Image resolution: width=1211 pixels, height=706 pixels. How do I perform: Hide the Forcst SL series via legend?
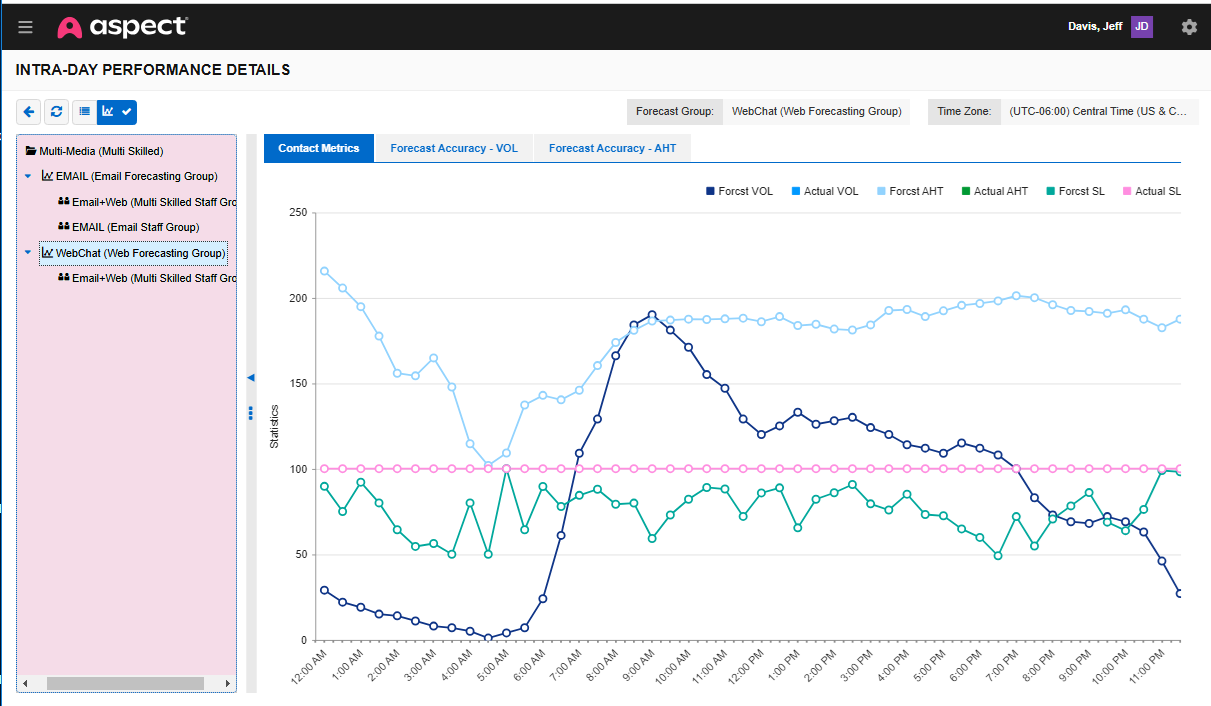1075,190
